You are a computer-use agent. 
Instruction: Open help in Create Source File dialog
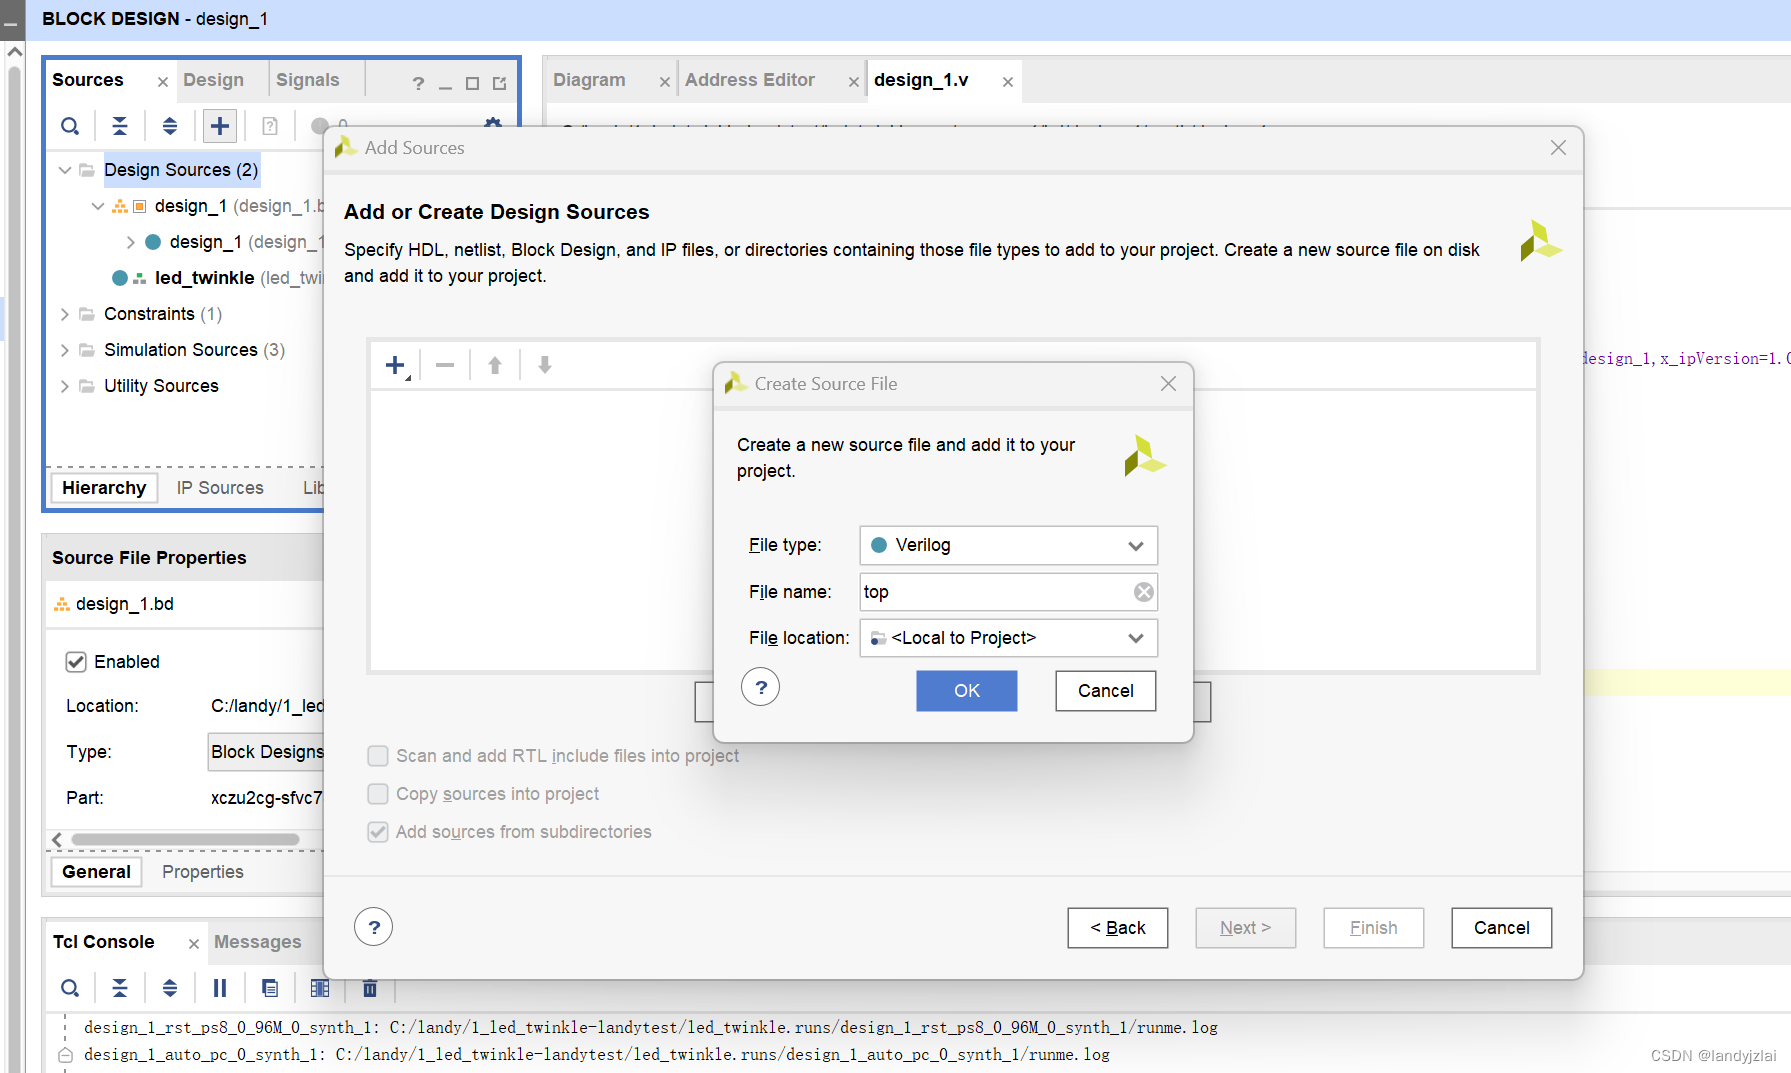(x=761, y=687)
